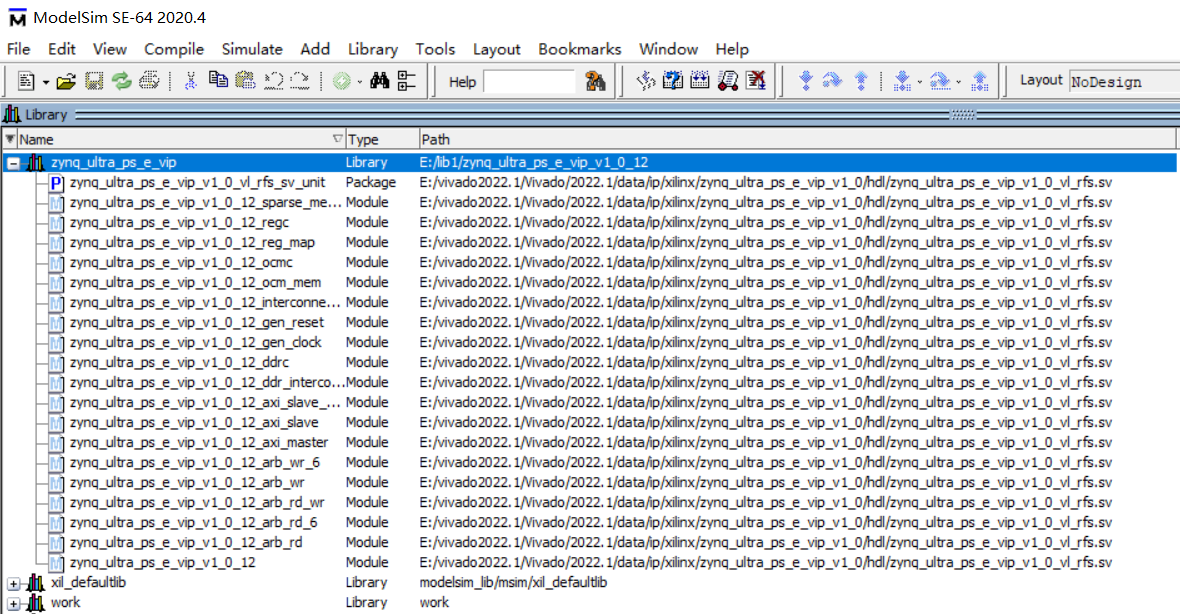Click column filter triangle left of Name
Screen dimensions: 1180x614
10,139
